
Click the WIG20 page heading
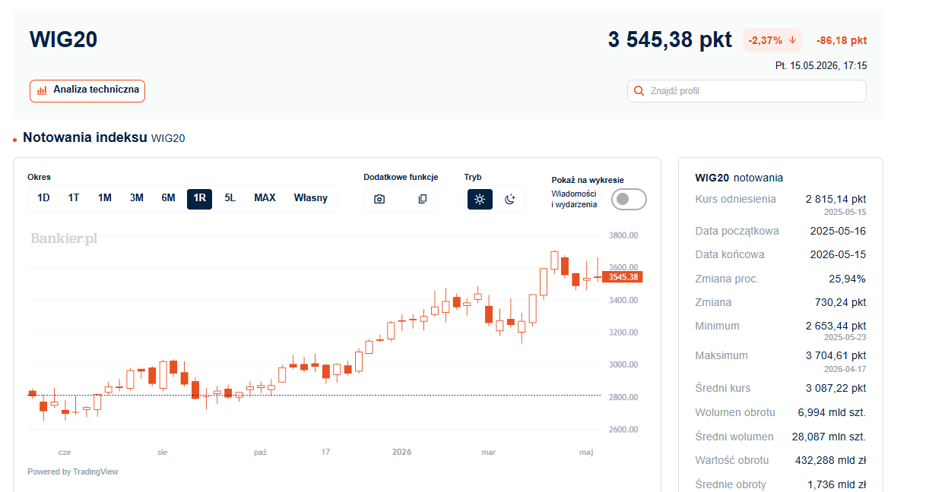click(x=63, y=39)
